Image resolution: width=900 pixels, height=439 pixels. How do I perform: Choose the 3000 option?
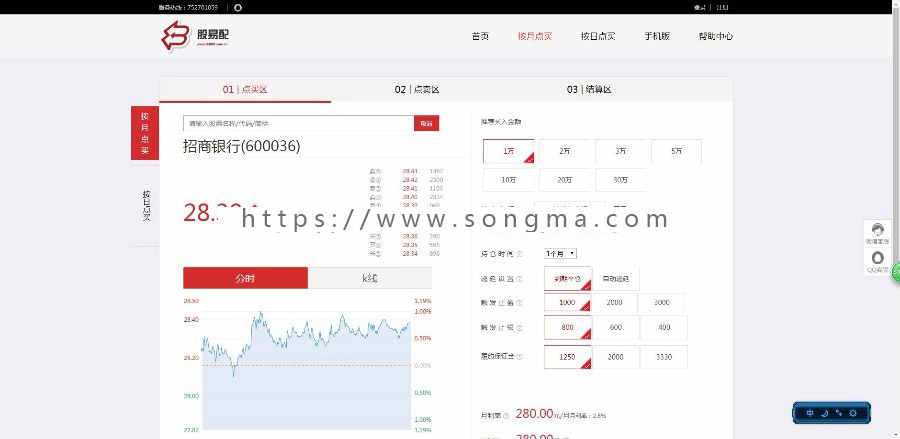(x=662, y=303)
